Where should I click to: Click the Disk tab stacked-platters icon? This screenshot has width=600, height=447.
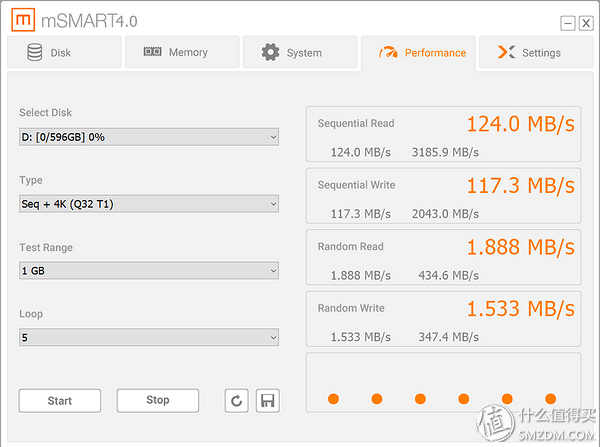click(34, 52)
